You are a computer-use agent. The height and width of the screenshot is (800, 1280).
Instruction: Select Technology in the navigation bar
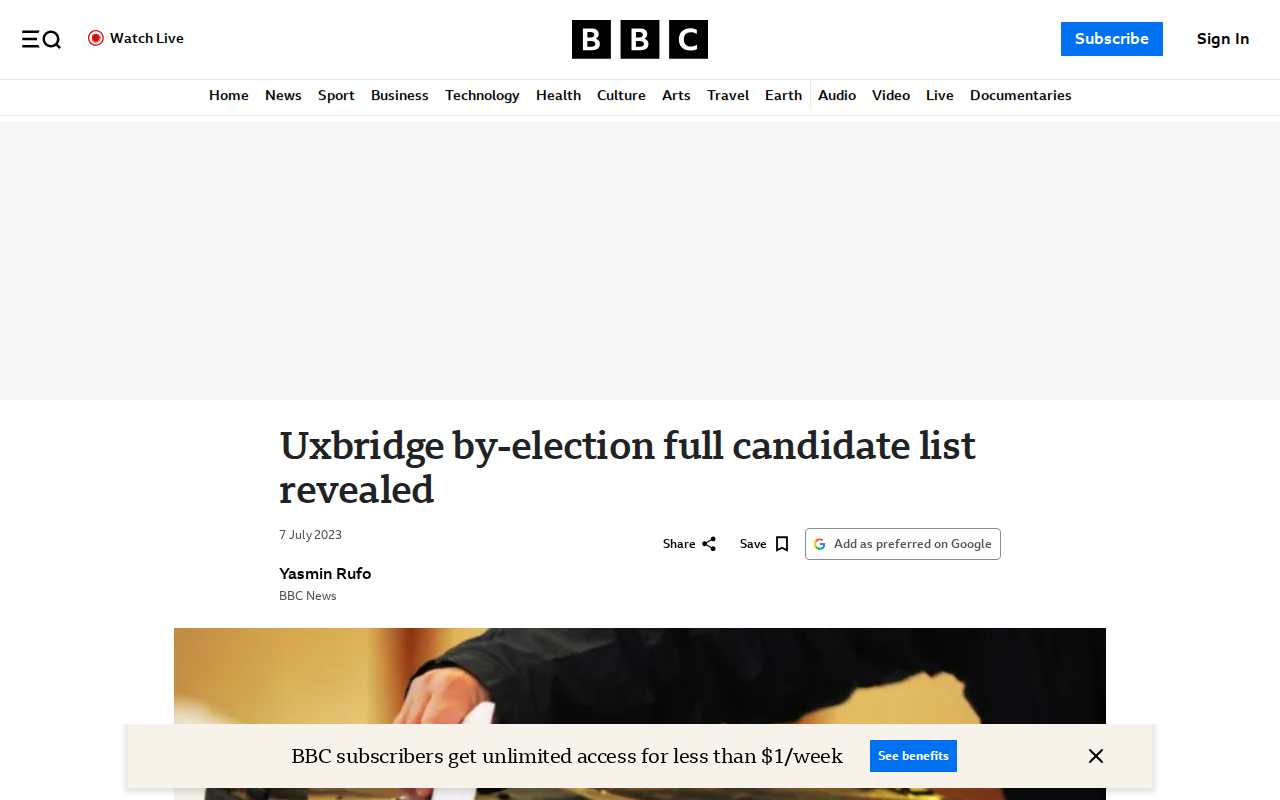[482, 95]
